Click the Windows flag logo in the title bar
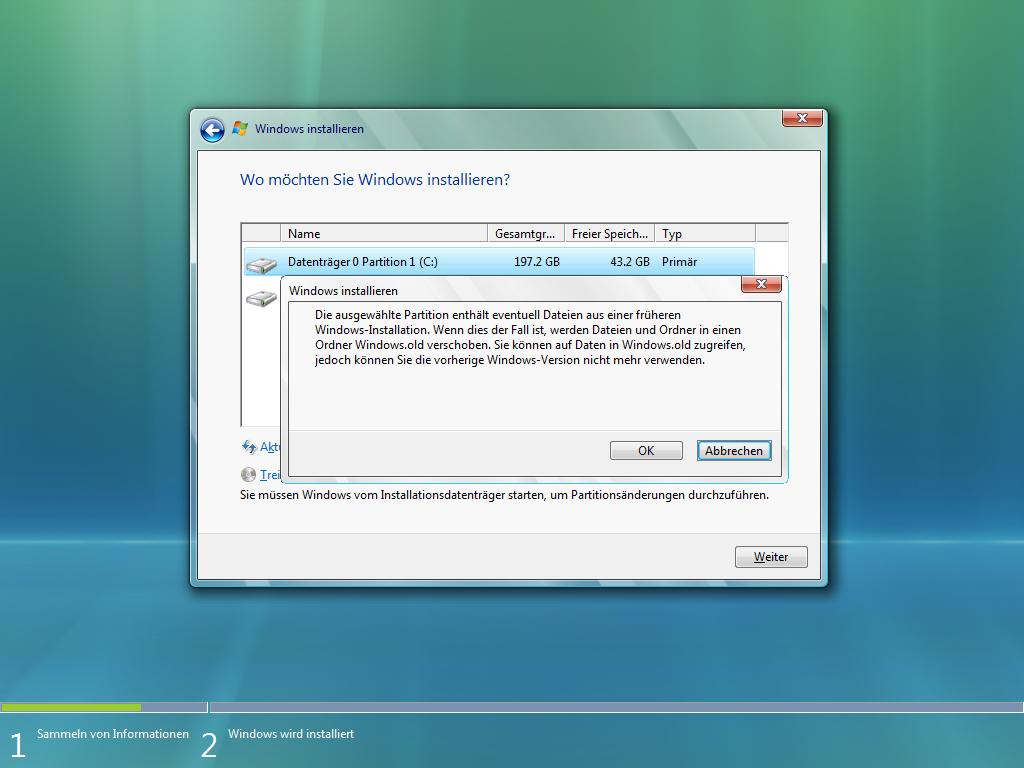This screenshot has height=768, width=1024. coord(240,129)
